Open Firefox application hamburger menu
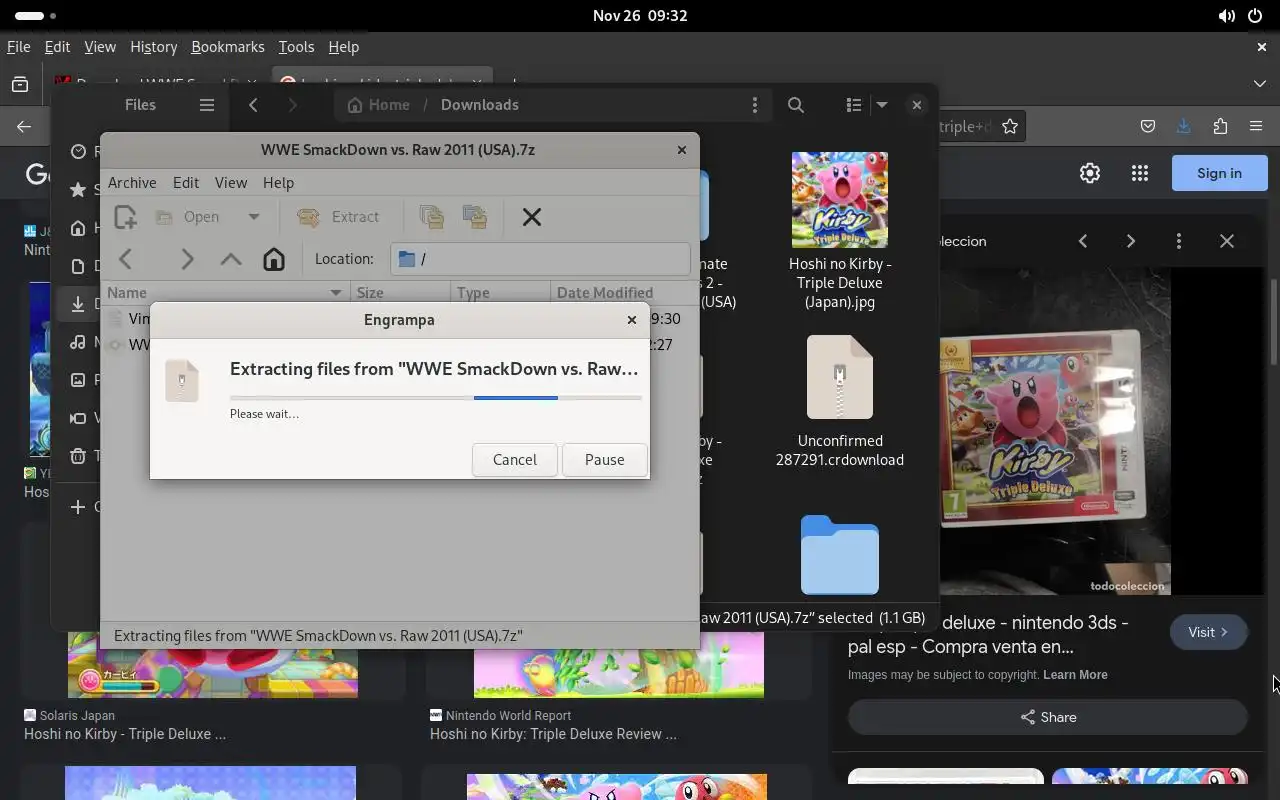The height and width of the screenshot is (800, 1280). click(1256, 126)
